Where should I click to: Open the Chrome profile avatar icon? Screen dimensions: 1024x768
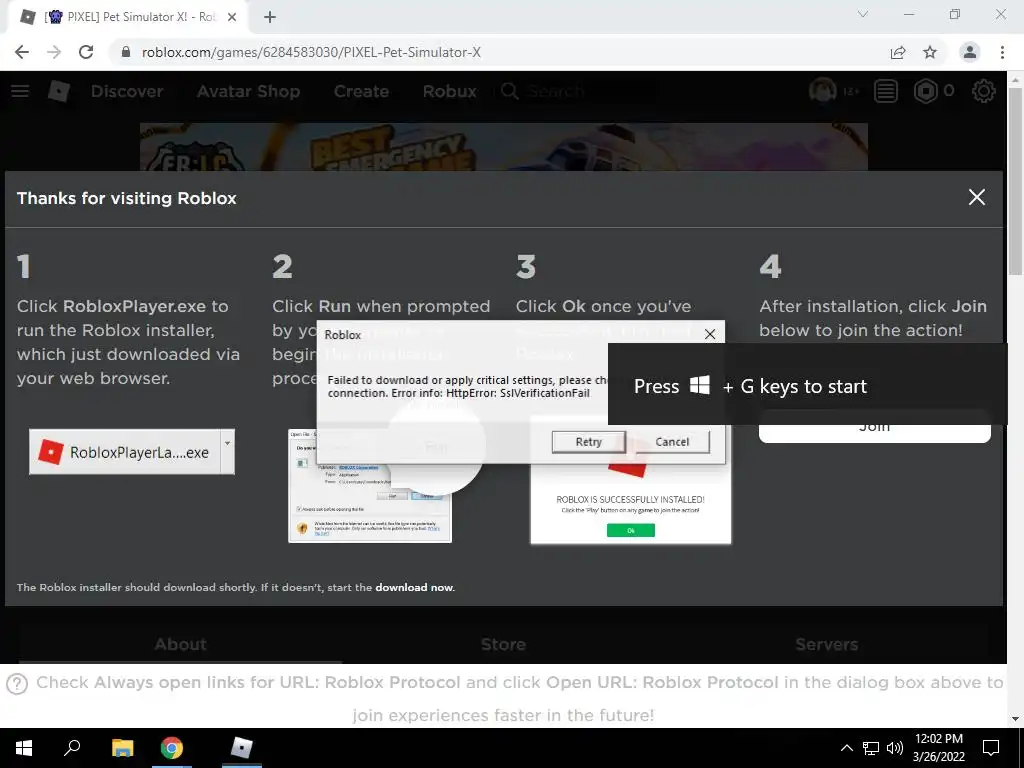pos(970,52)
